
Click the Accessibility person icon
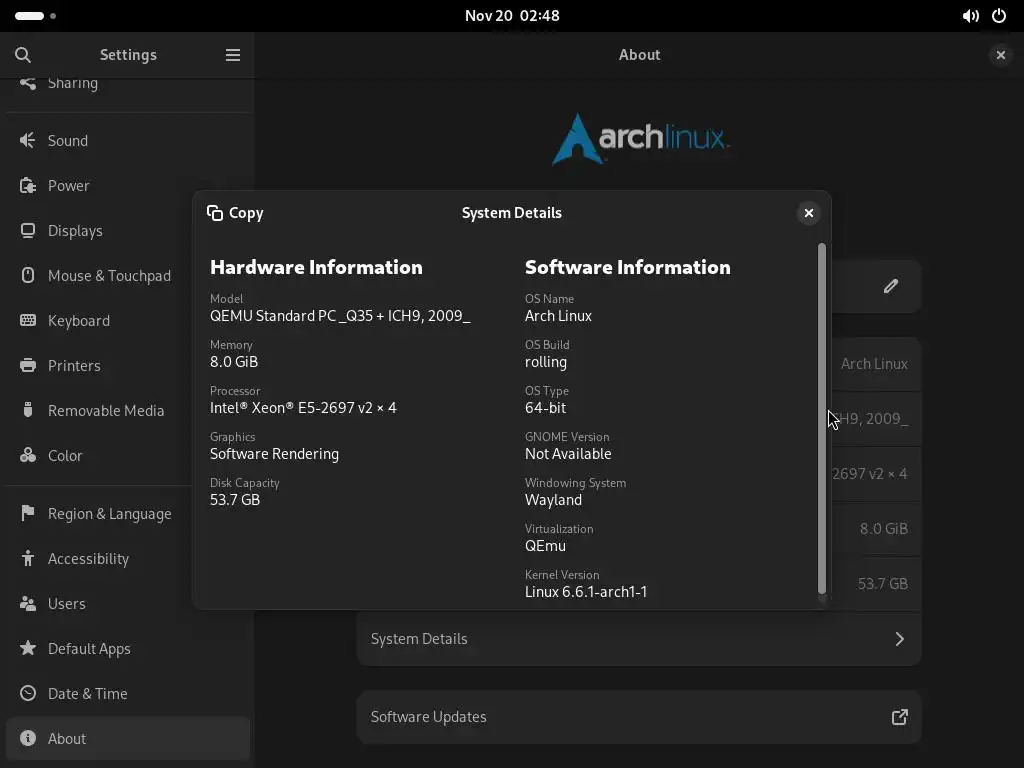point(27,558)
